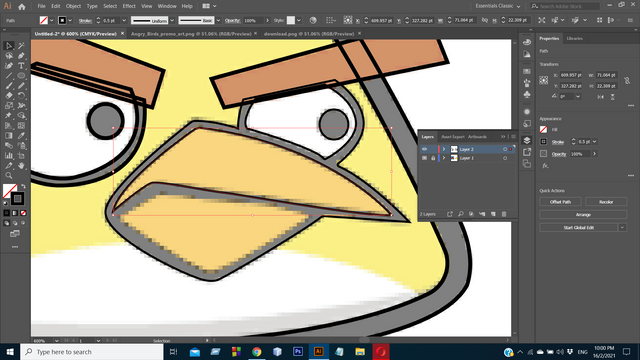Set gradient mode button in toolbar
This screenshot has width=640, height=360.
pyautogui.click(x=15, y=213)
